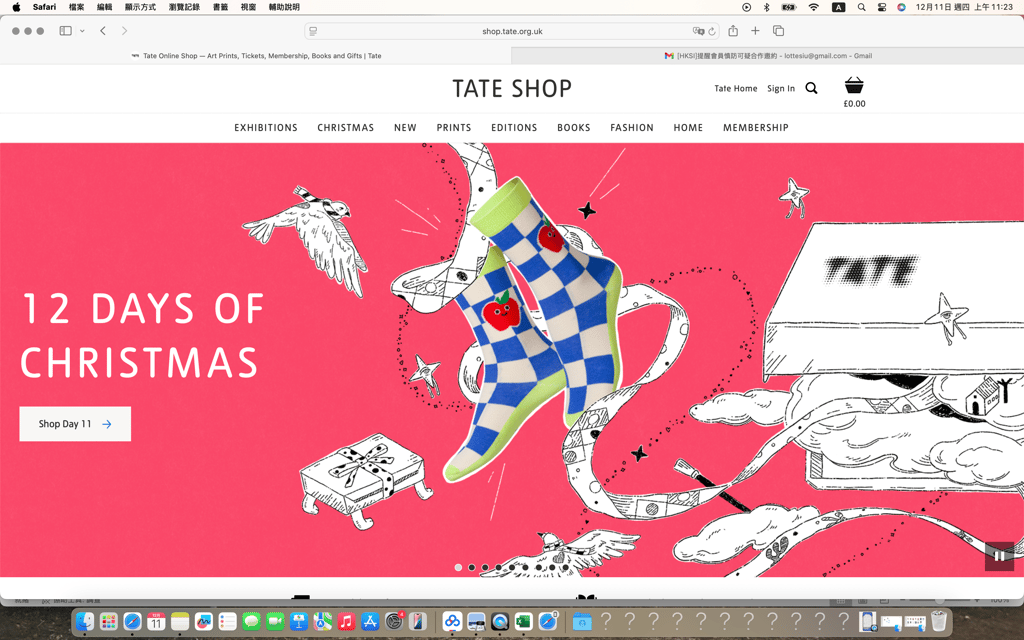Viewport: 1024px width, 640px height.
Task: Open the CHRISTMAS navigation menu
Action: pos(345,127)
